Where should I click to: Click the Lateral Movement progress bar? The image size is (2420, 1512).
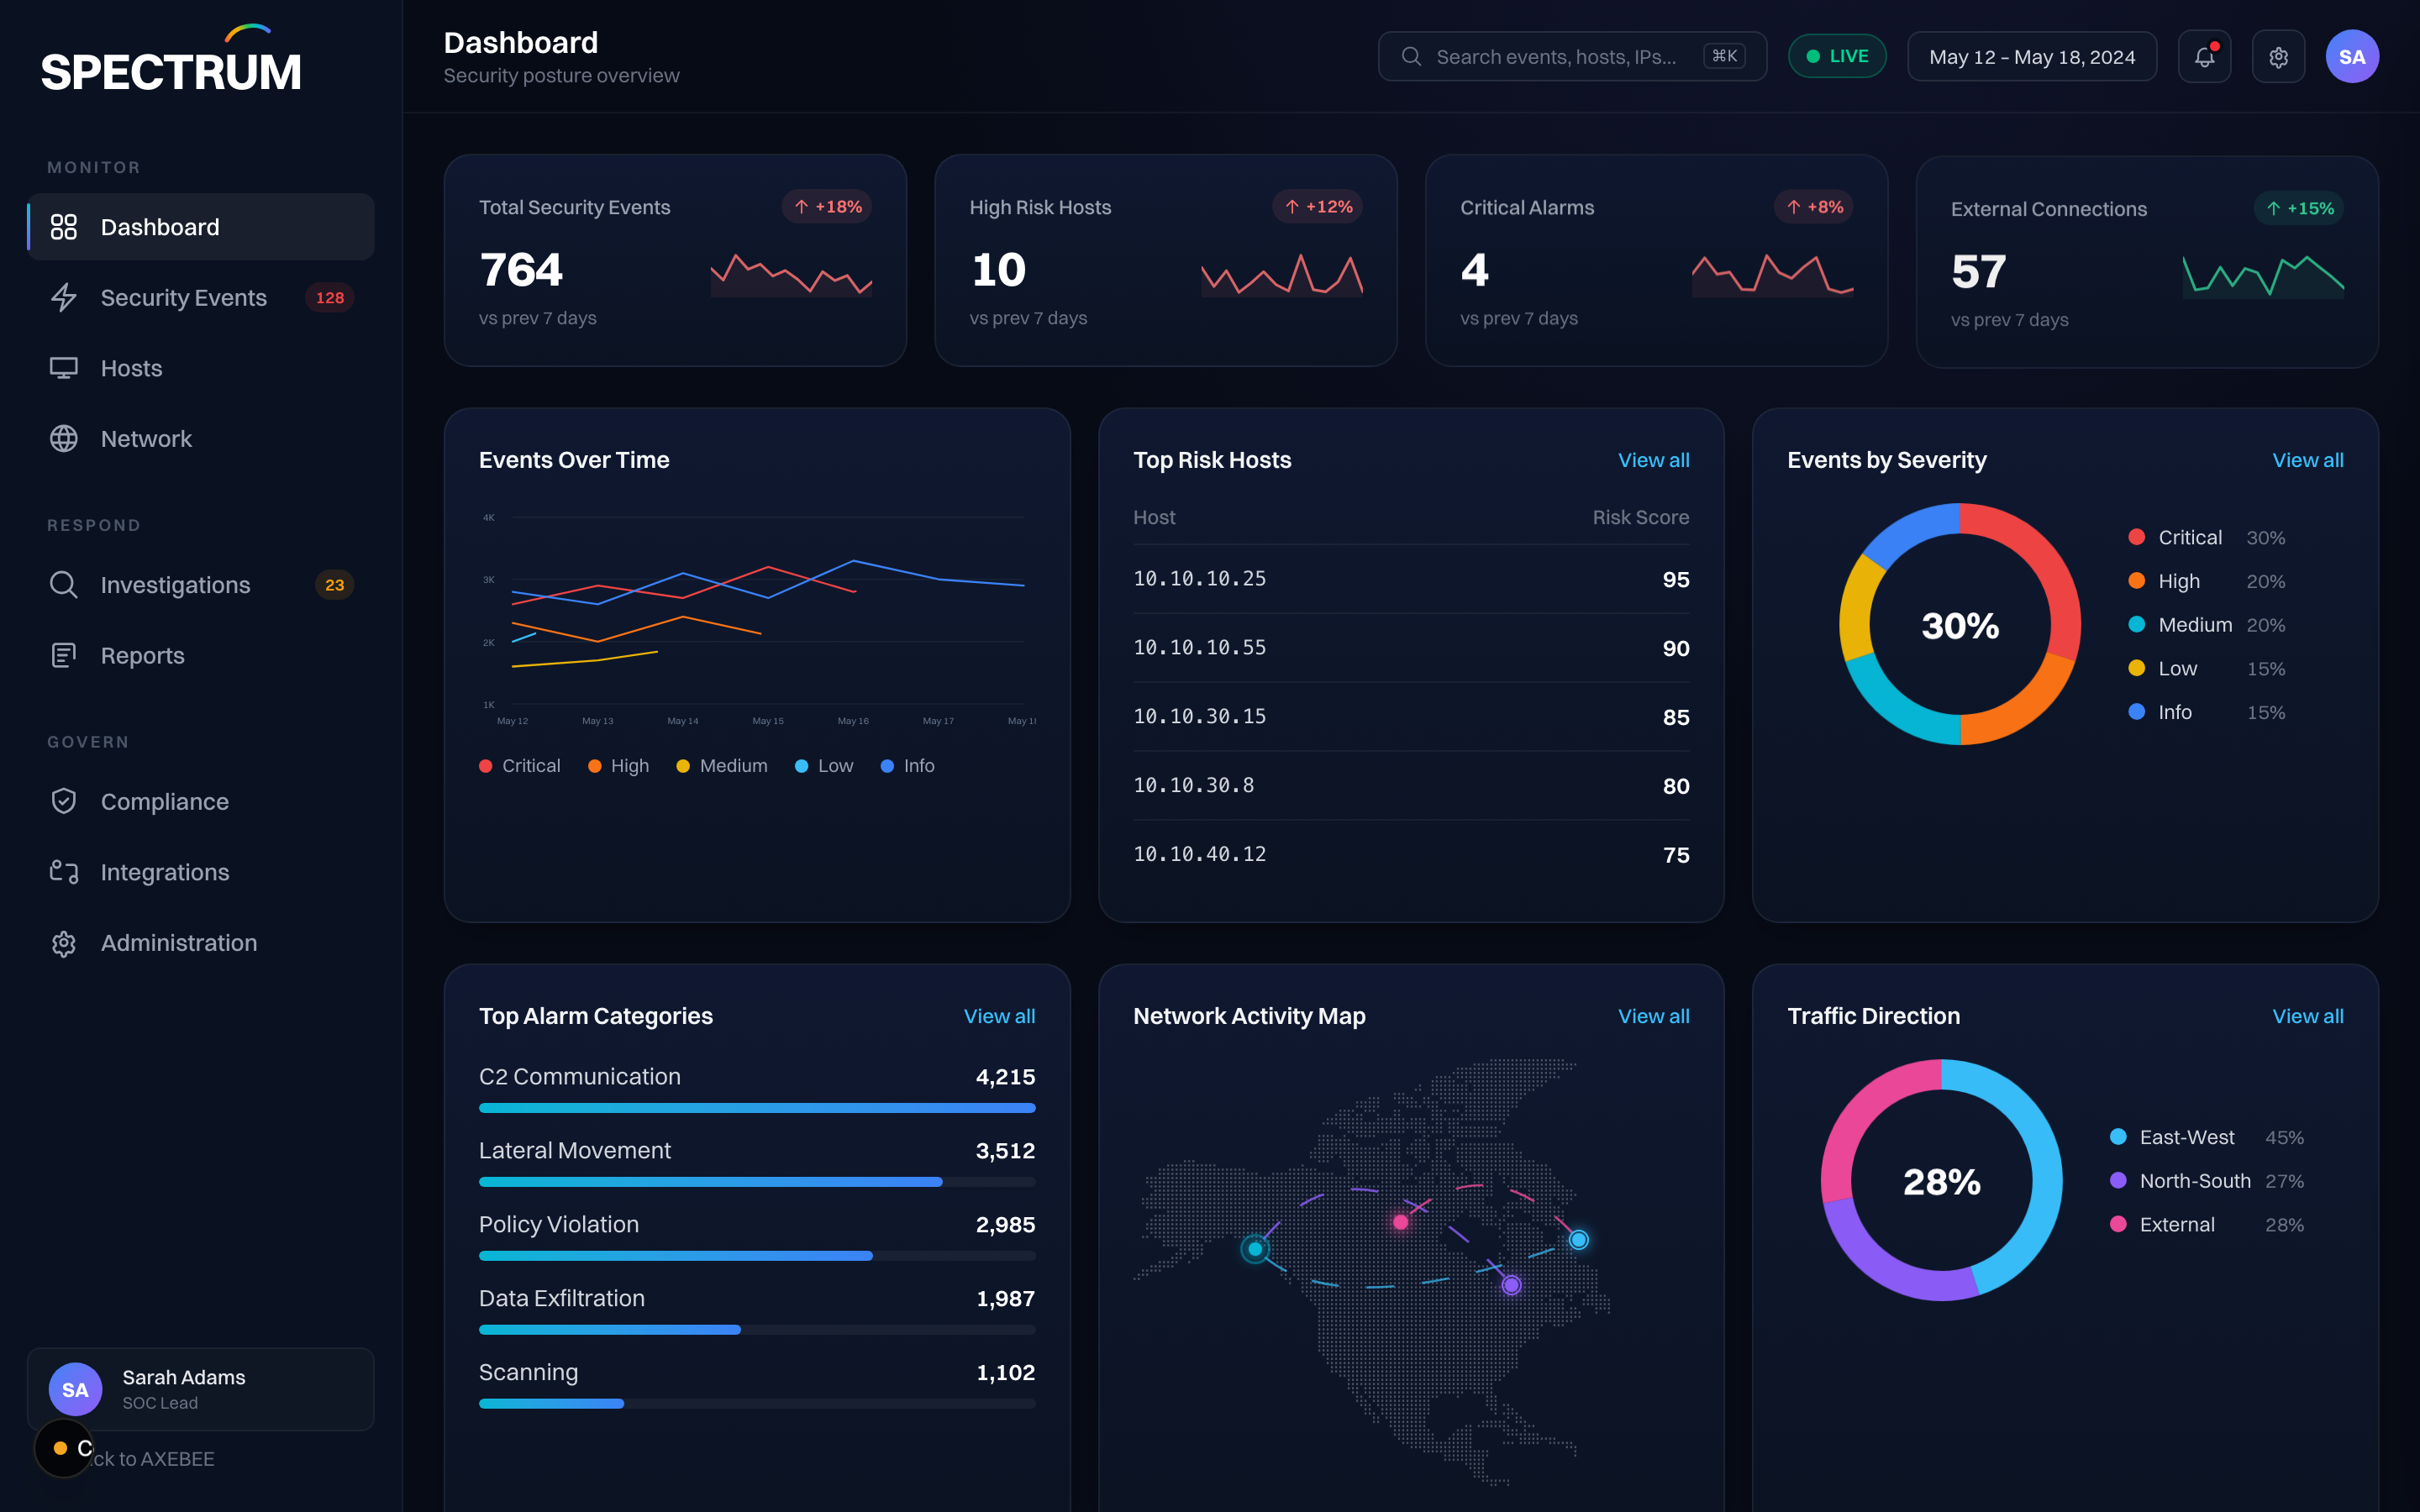point(757,1182)
